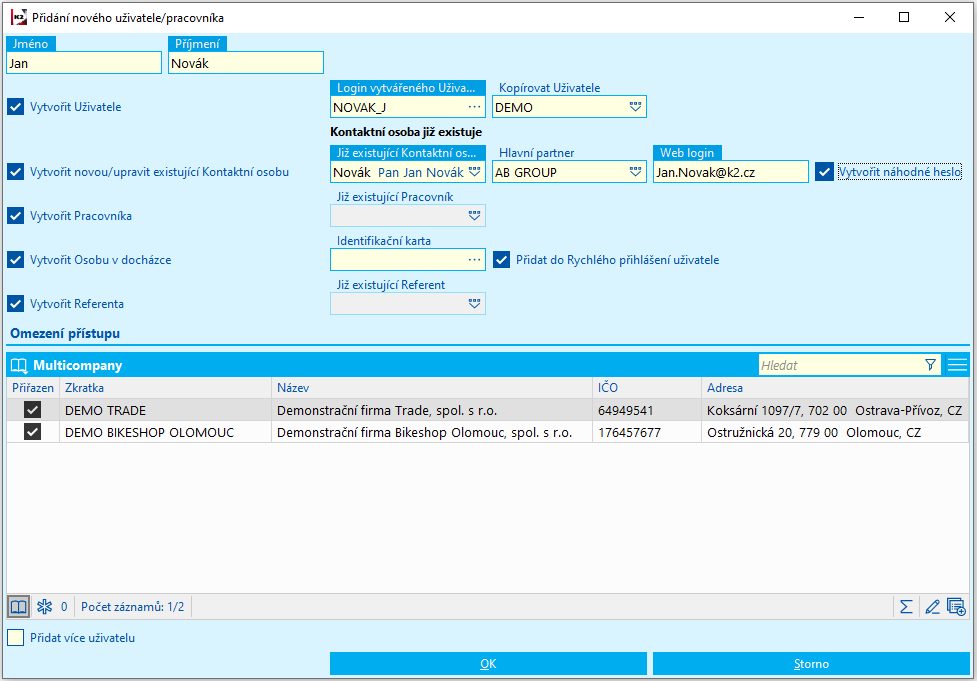Toggle the book view icon in status bar
The image size is (977, 681).
pos(19,606)
